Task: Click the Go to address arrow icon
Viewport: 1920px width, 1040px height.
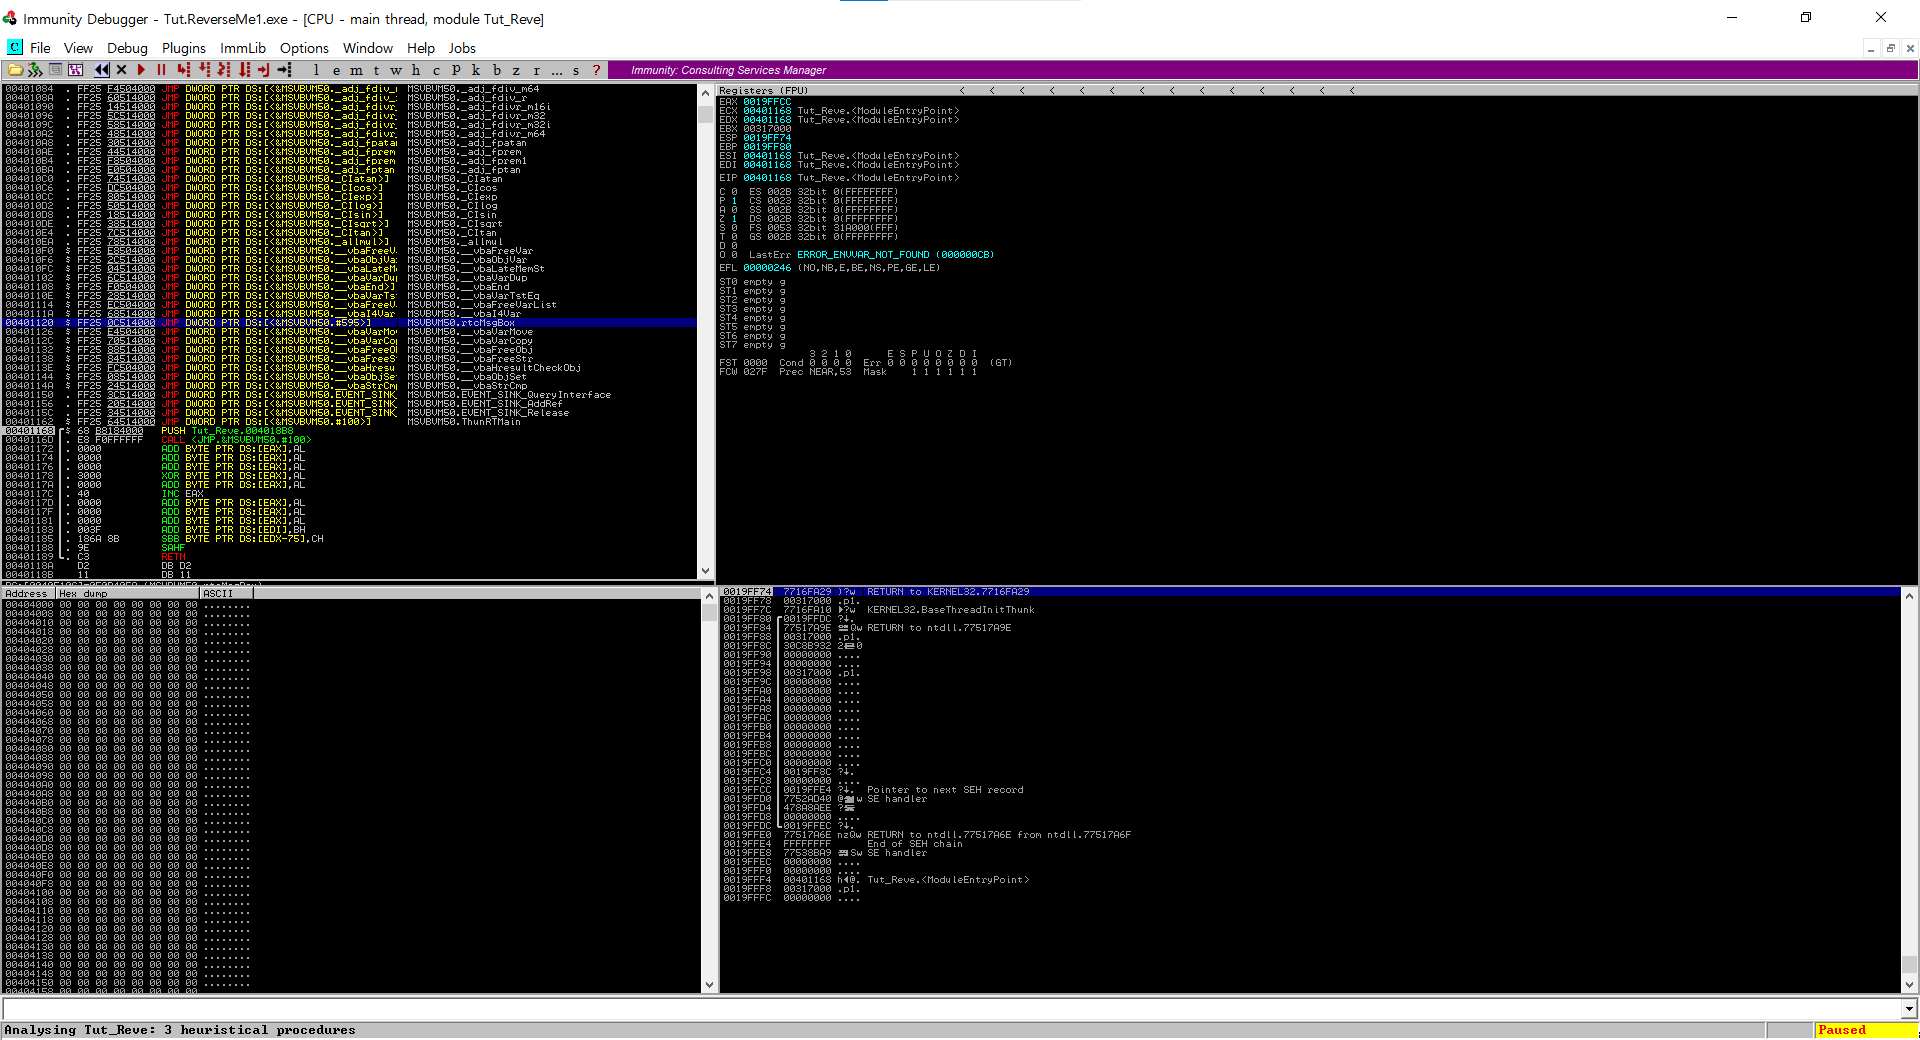Action: [x=285, y=70]
